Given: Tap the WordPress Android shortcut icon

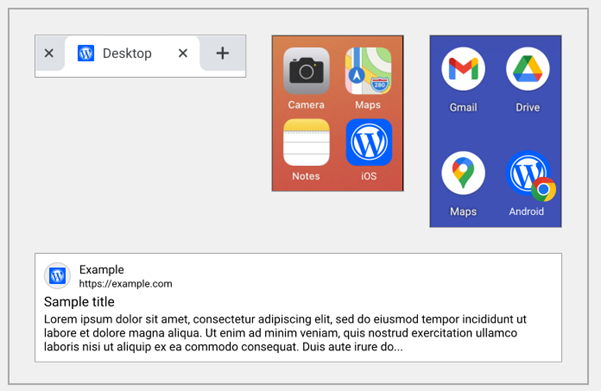Looking at the screenshot, I should (528, 173).
